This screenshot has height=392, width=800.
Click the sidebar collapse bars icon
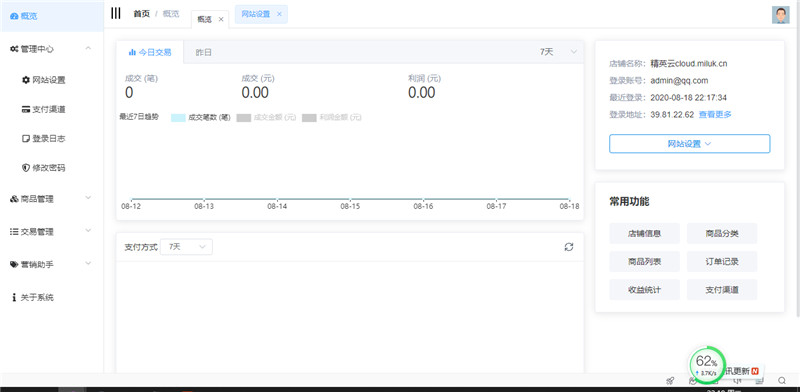click(x=116, y=13)
